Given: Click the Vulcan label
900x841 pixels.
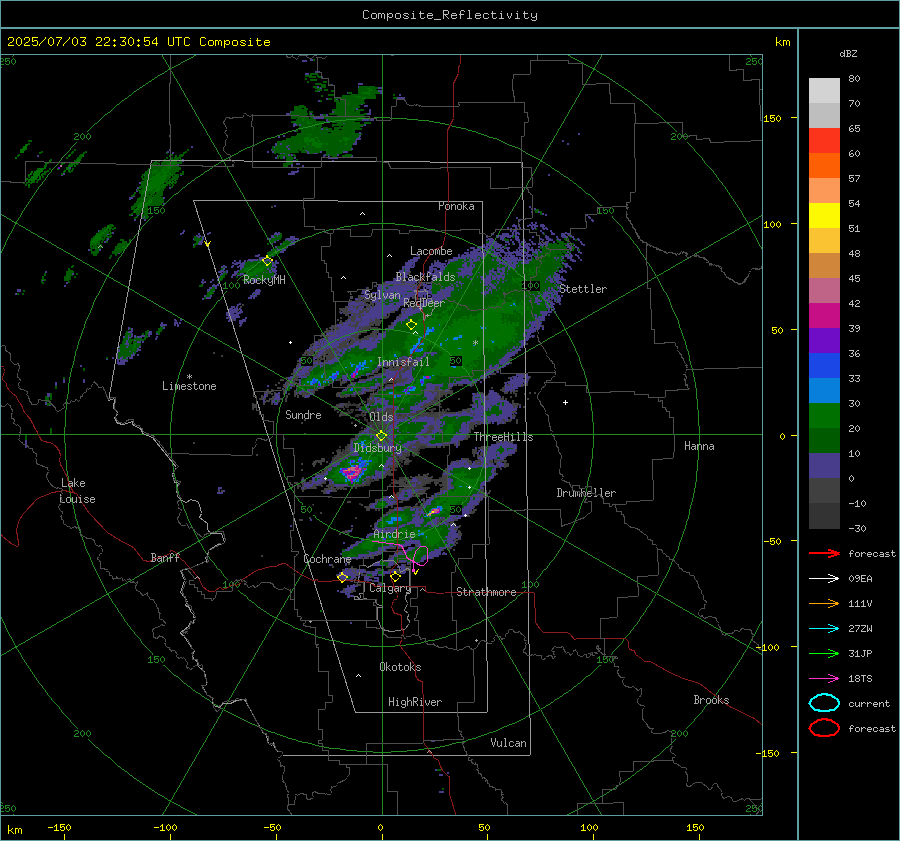Looking at the screenshot, I should pyautogui.click(x=508, y=743).
